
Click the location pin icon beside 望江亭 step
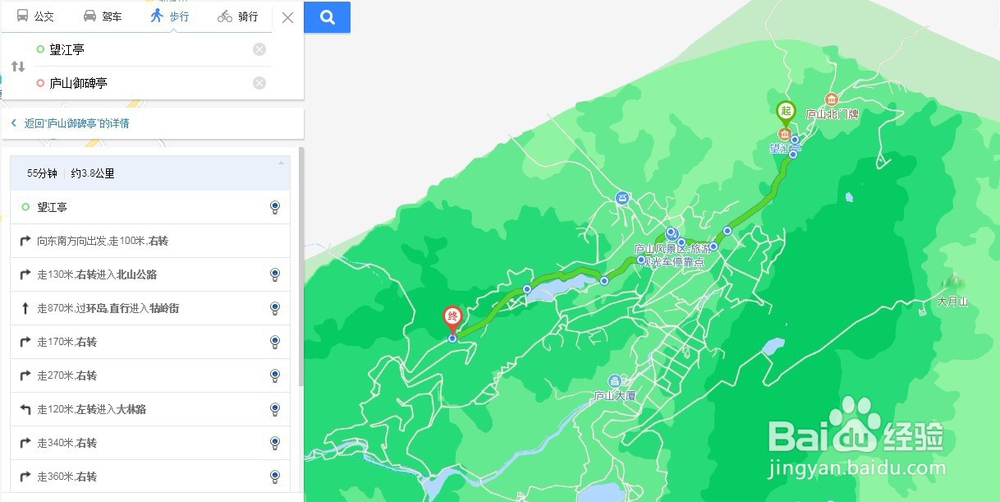pyautogui.click(x=275, y=207)
